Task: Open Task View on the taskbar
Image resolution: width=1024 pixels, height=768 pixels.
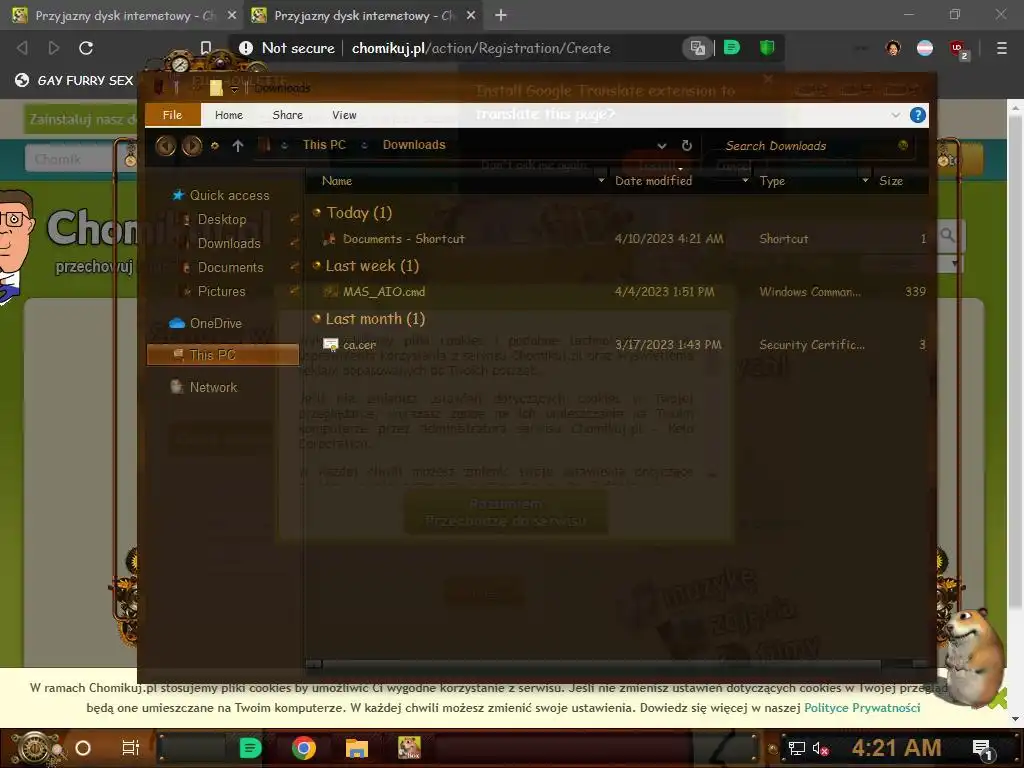Action: [x=131, y=748]
